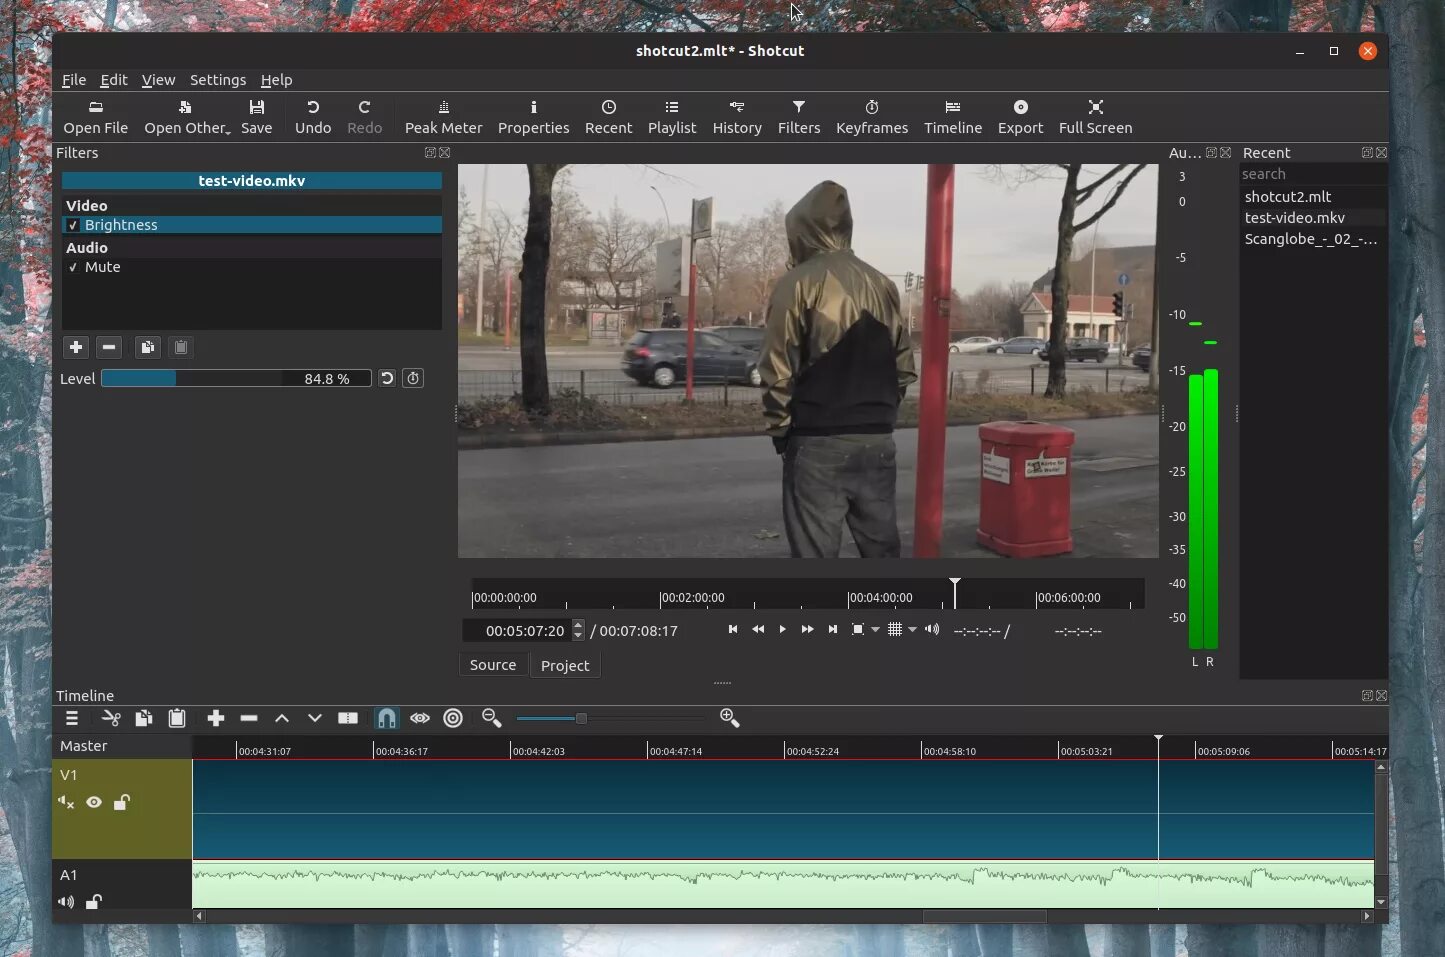Open shotcut2.mlt from Recent list
The height and width of the screenshot is (957, 1445).
tap(1287, 197)
